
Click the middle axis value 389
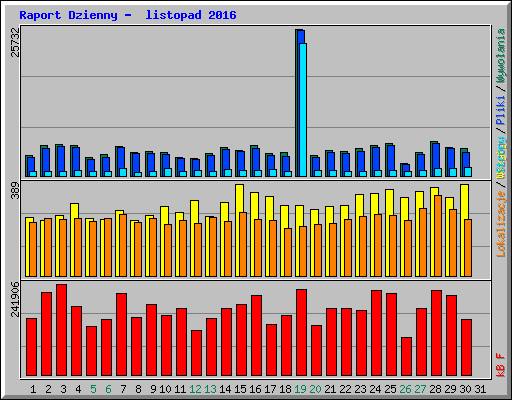(15, 191)
